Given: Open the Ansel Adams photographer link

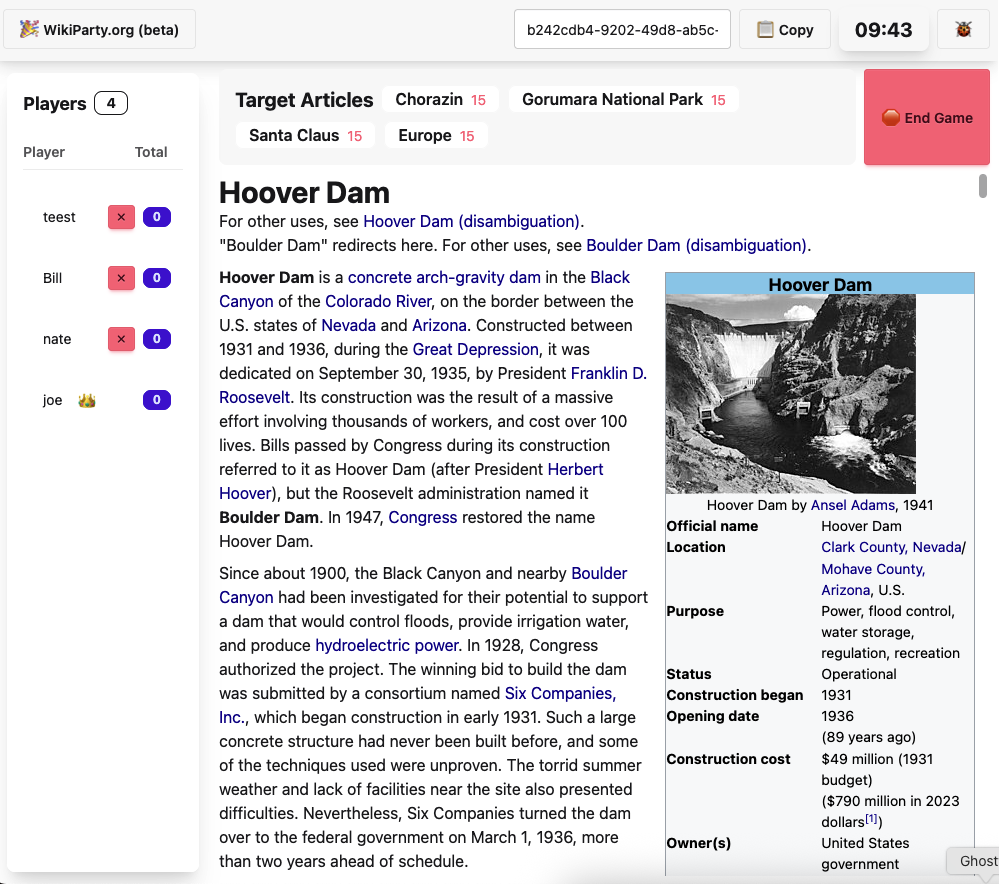Looking at the screenshot, I should (x=852, y=505).
